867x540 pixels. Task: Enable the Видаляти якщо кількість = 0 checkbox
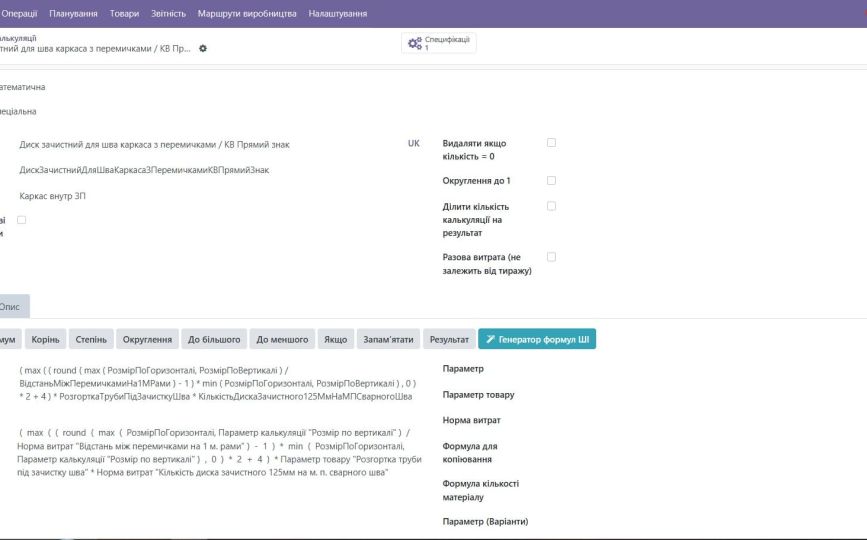[x=551, y=143]
